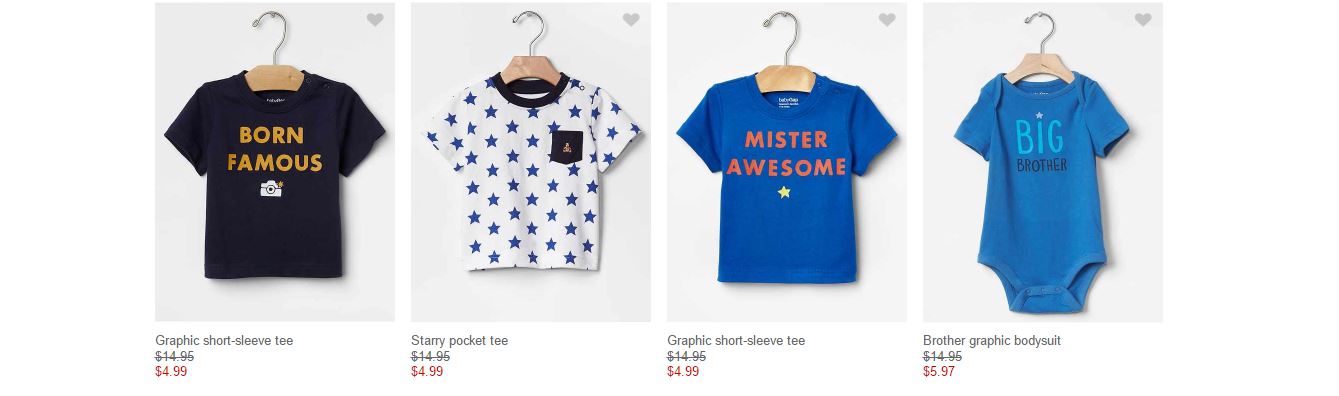The width and height of the screenshot is (1339, 396).
Task: View the Big Brother bodysuit photo
Action: (x=1043, y=162)
